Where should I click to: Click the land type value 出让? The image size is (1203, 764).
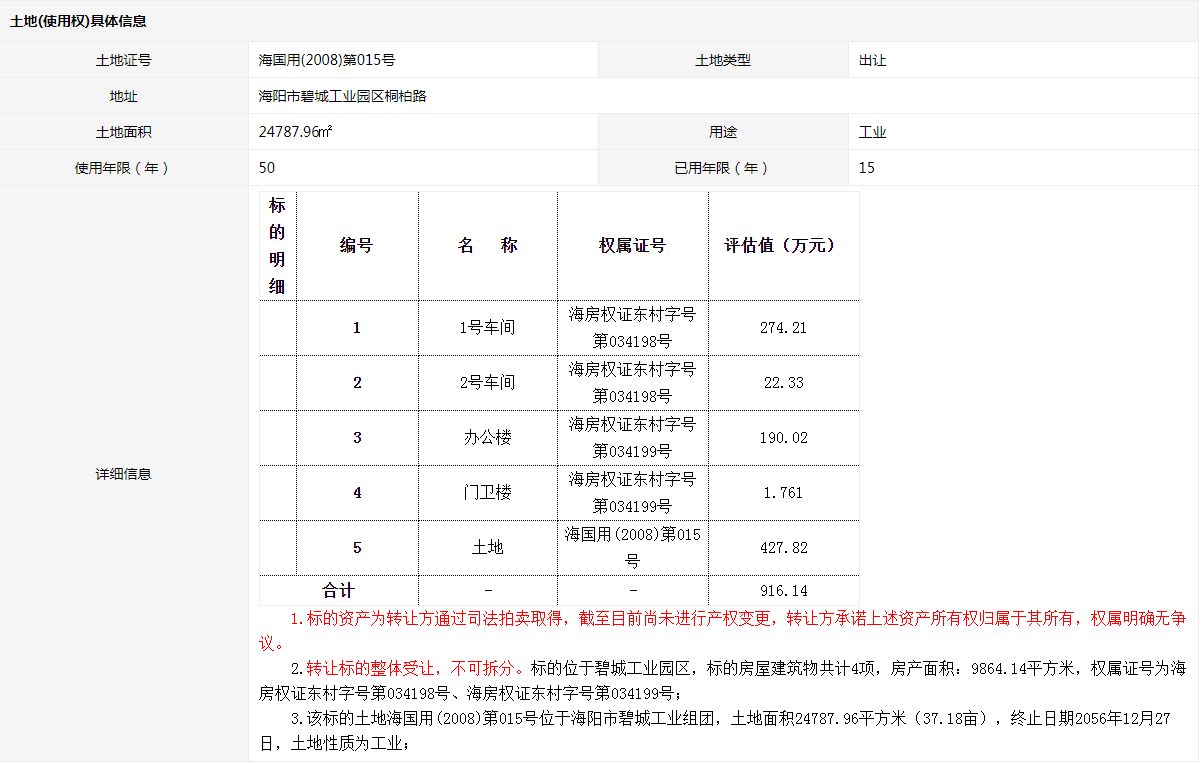(873, 60)
